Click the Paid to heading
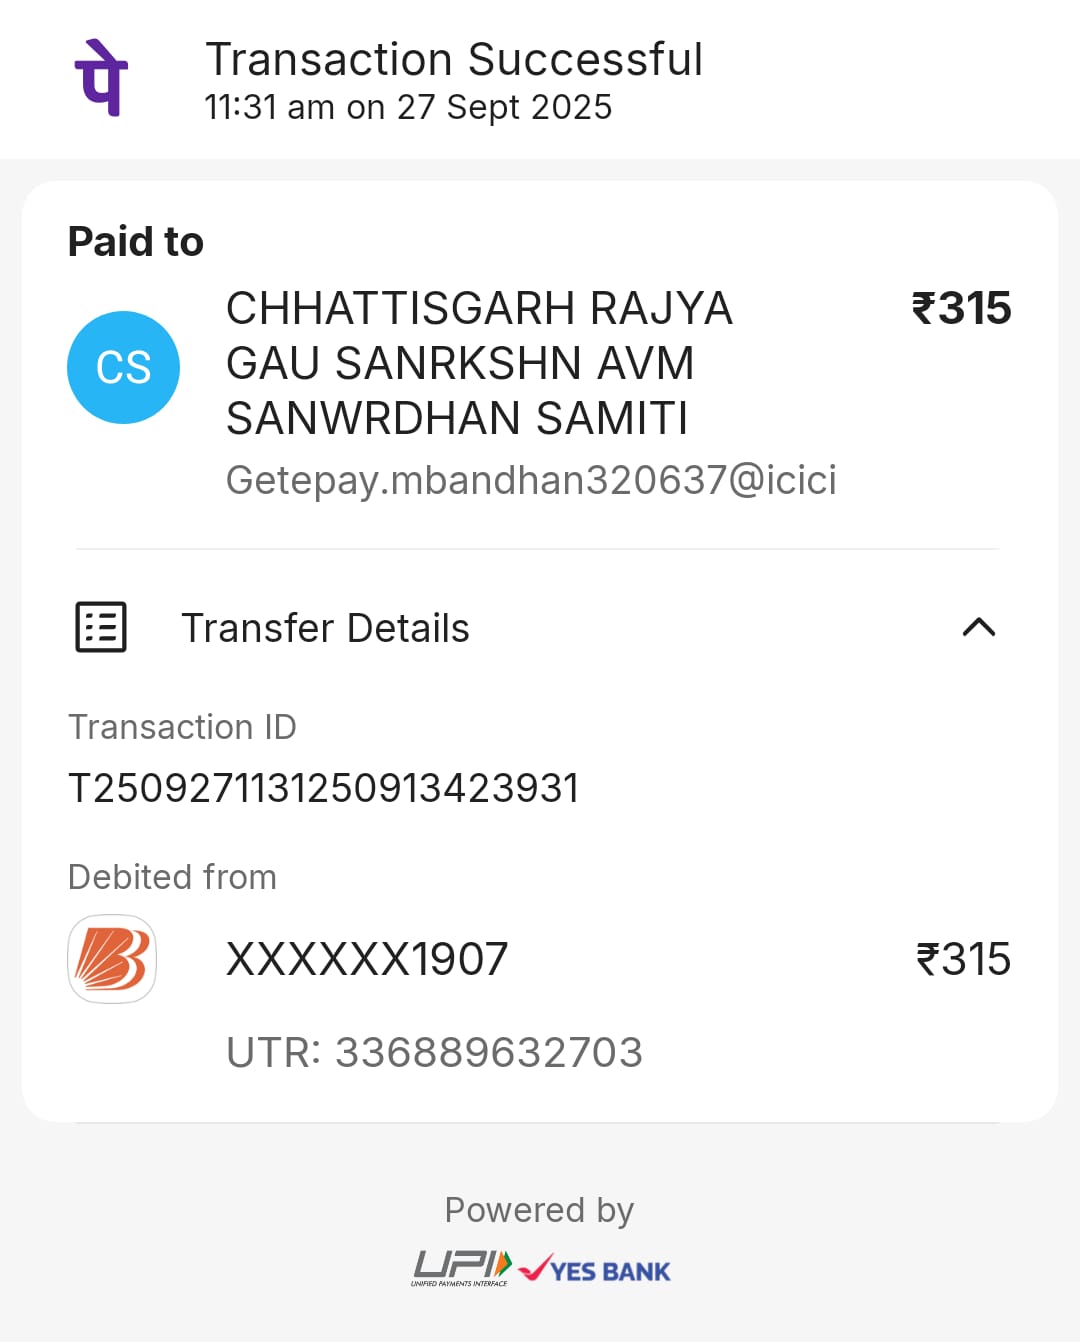The width and height of the screenshot is (1080, 1342). tap(136, 242)
